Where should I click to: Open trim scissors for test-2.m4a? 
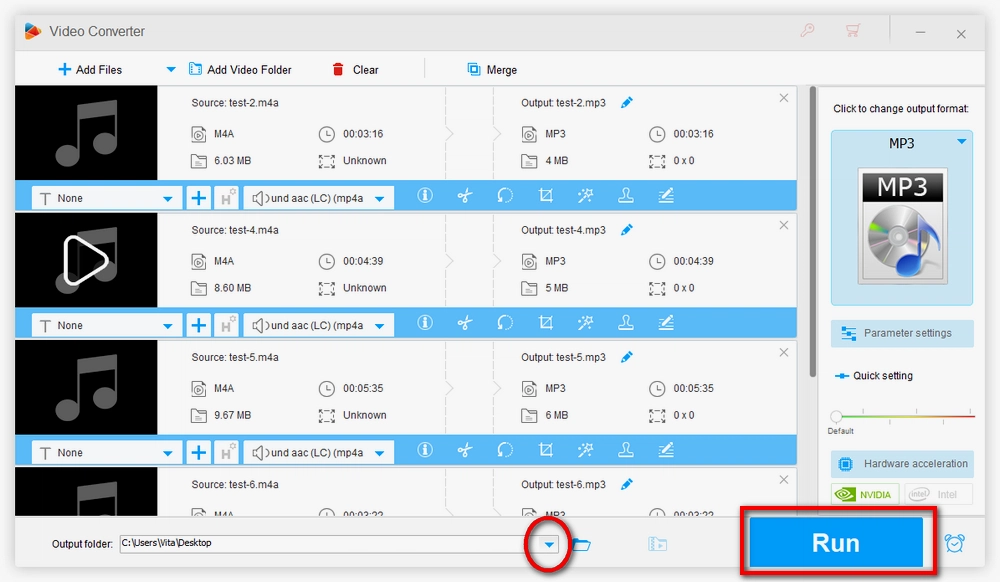click(465, 196)
